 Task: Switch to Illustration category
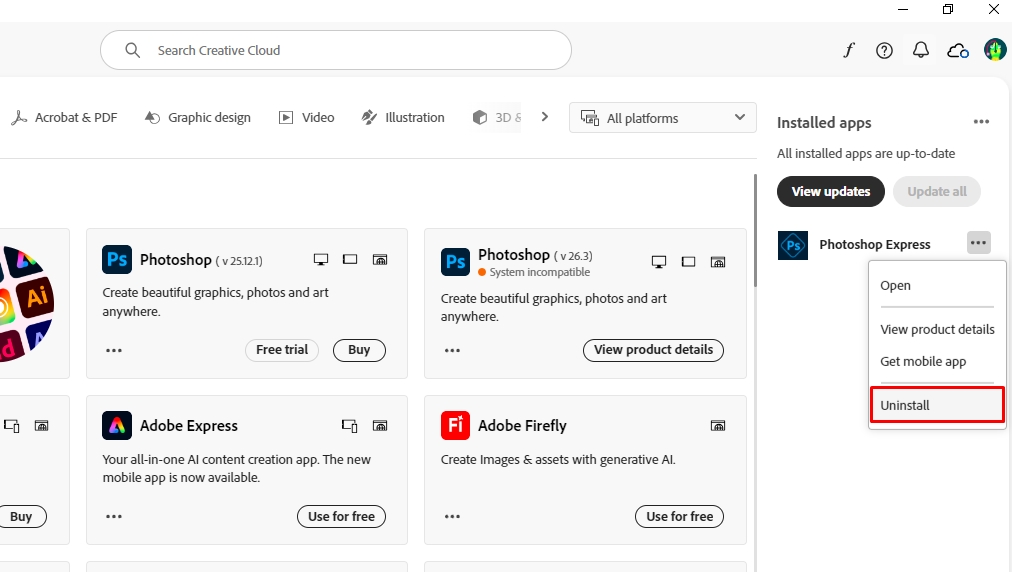pyautogui.click(x=403, y=117)
